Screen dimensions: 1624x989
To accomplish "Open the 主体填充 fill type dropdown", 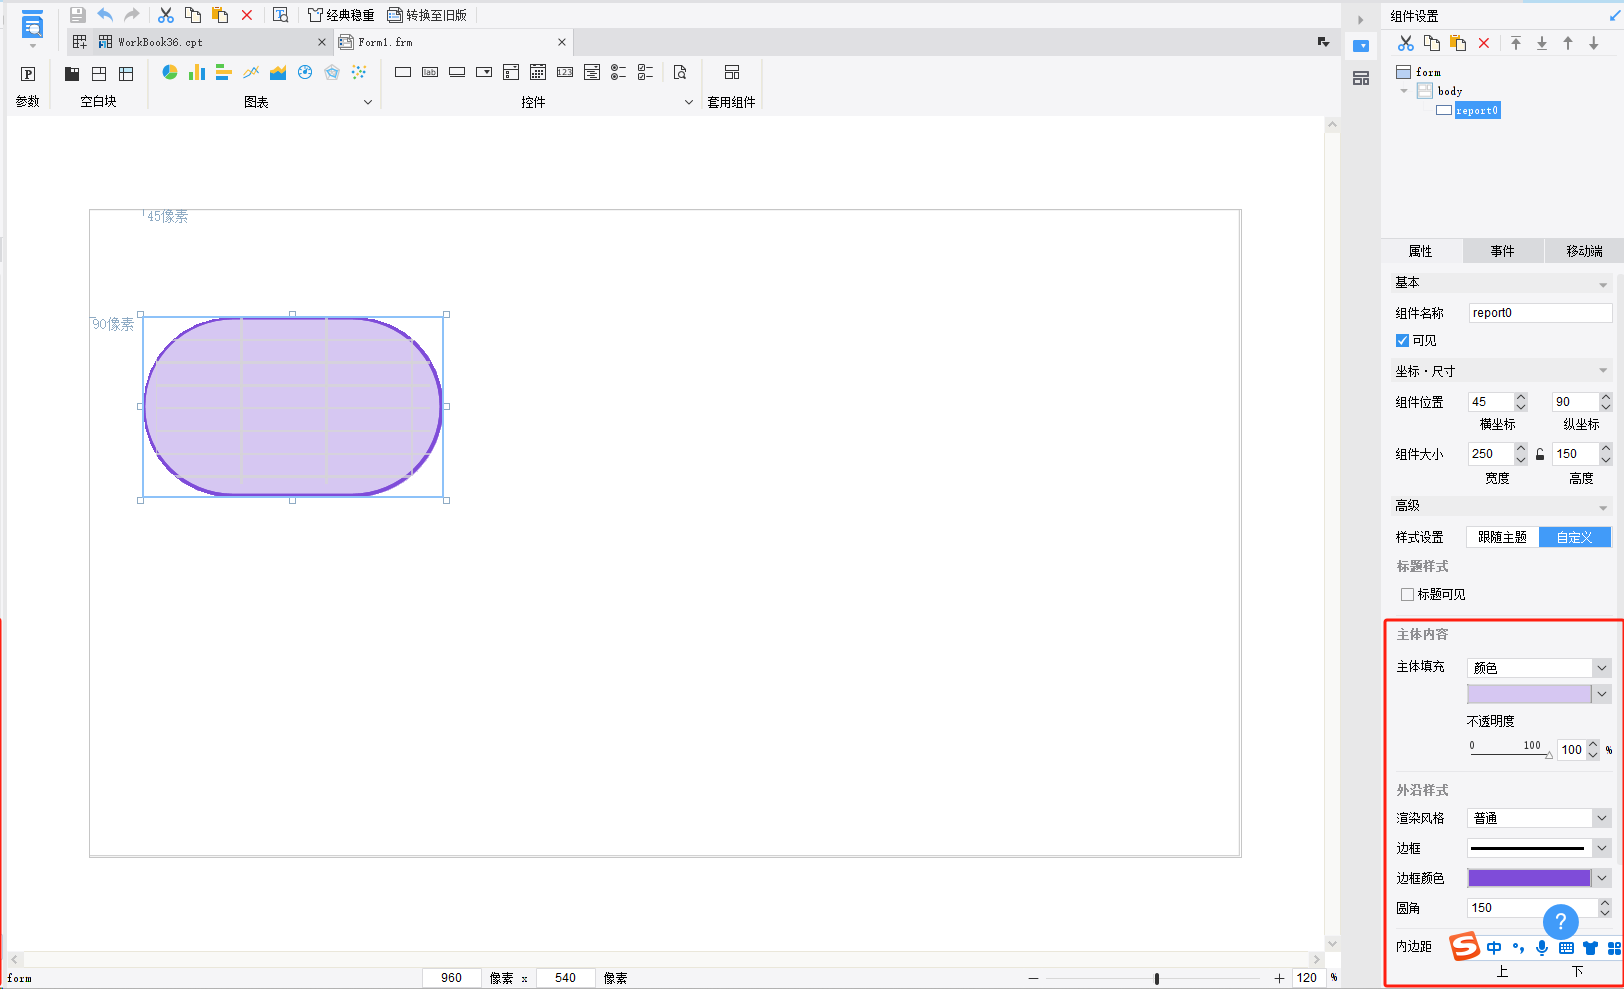I will coord(1538,668).
